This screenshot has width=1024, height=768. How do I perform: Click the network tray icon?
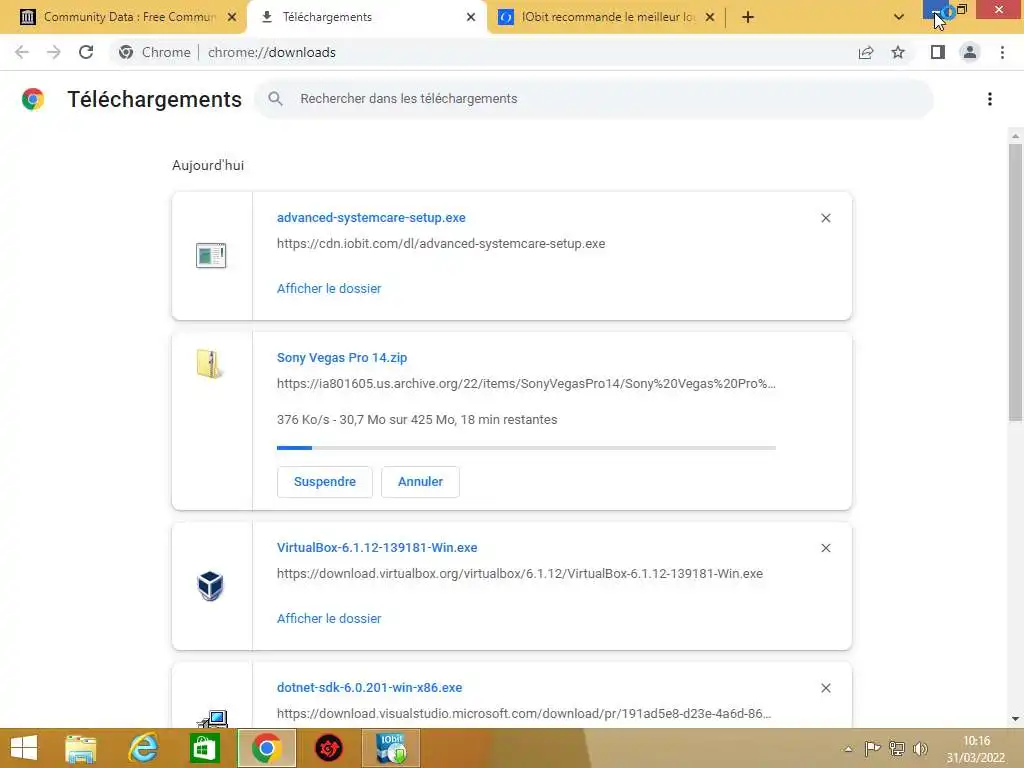(x=897, y=748)
